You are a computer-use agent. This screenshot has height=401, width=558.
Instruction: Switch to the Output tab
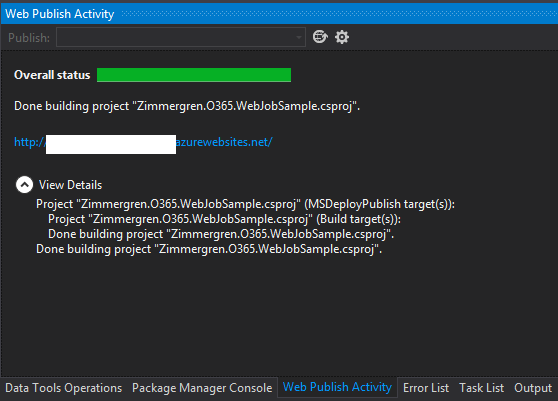tap(533, 388)
